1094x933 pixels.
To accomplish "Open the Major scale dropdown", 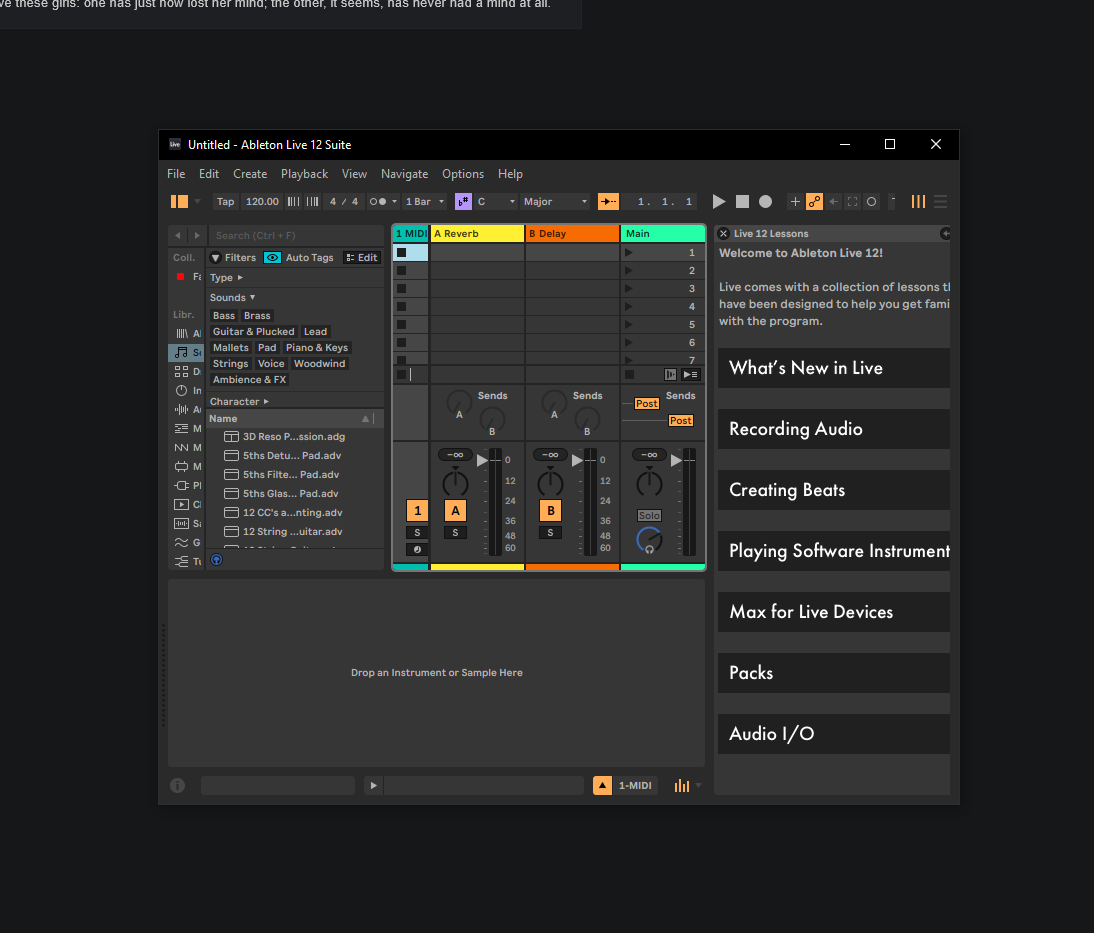I will (x=555, y=202).
